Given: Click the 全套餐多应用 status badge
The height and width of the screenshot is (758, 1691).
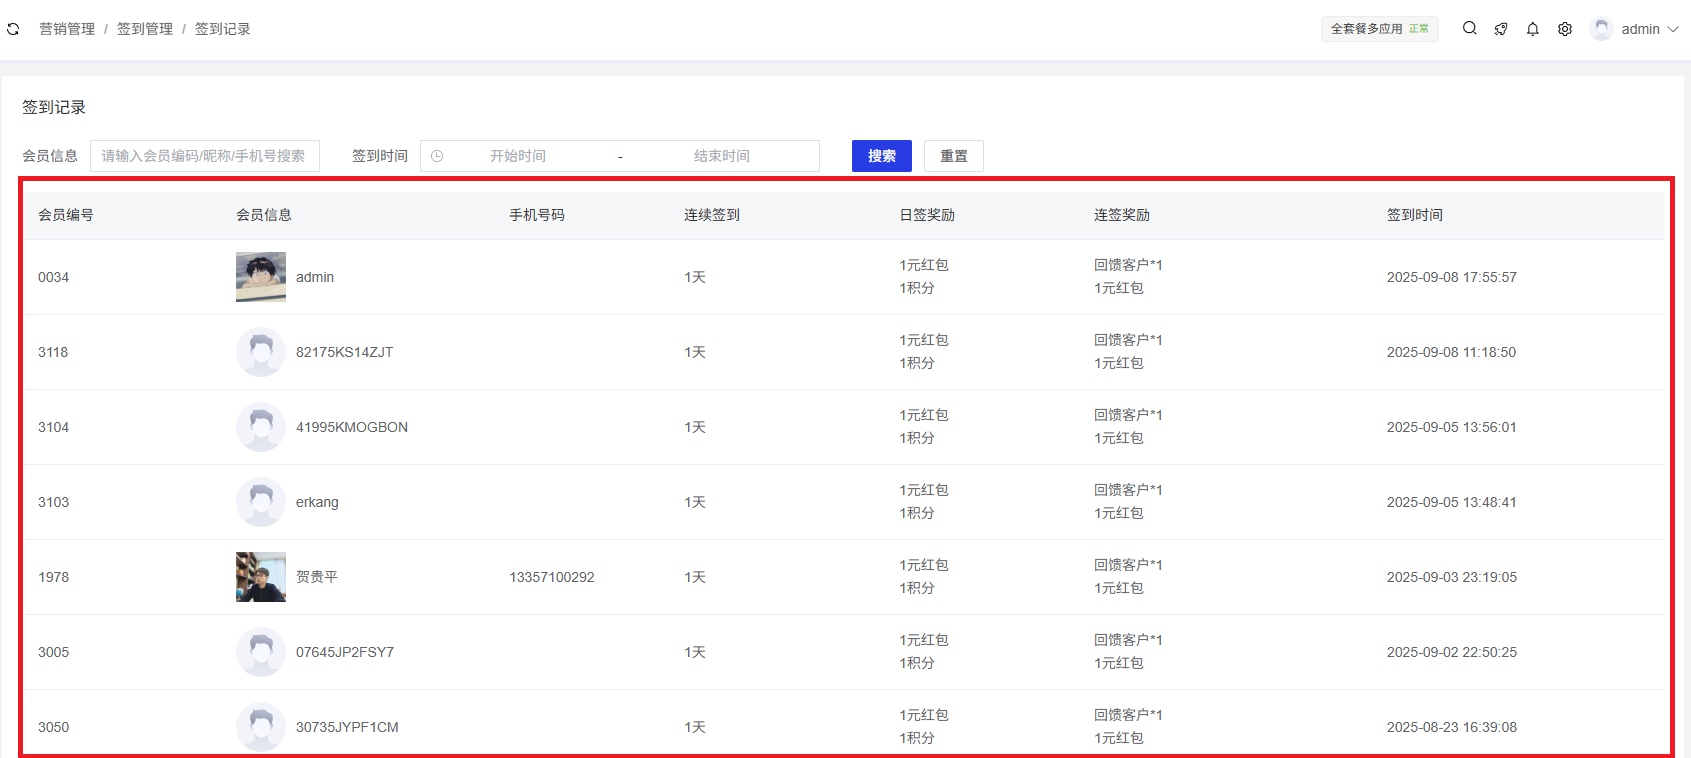Looking at the screenshot, I should click(x=1379, y=29).
